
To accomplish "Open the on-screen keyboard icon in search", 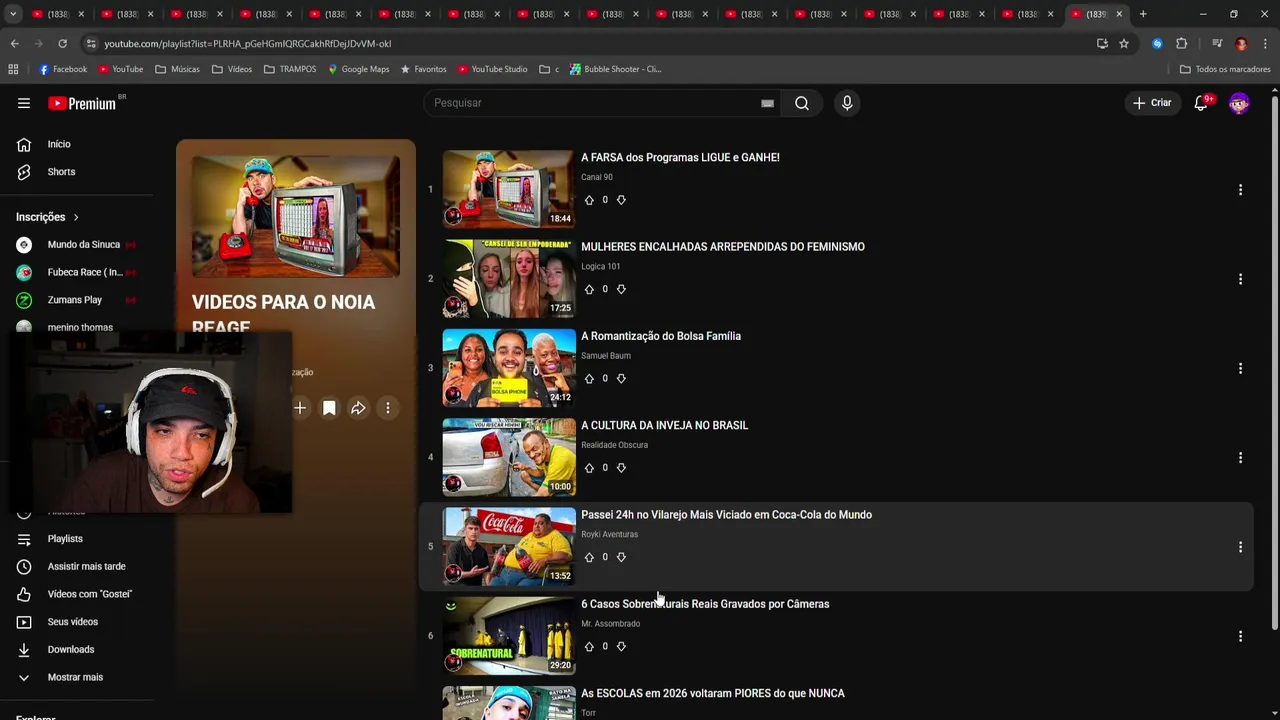I will (767, 103).
